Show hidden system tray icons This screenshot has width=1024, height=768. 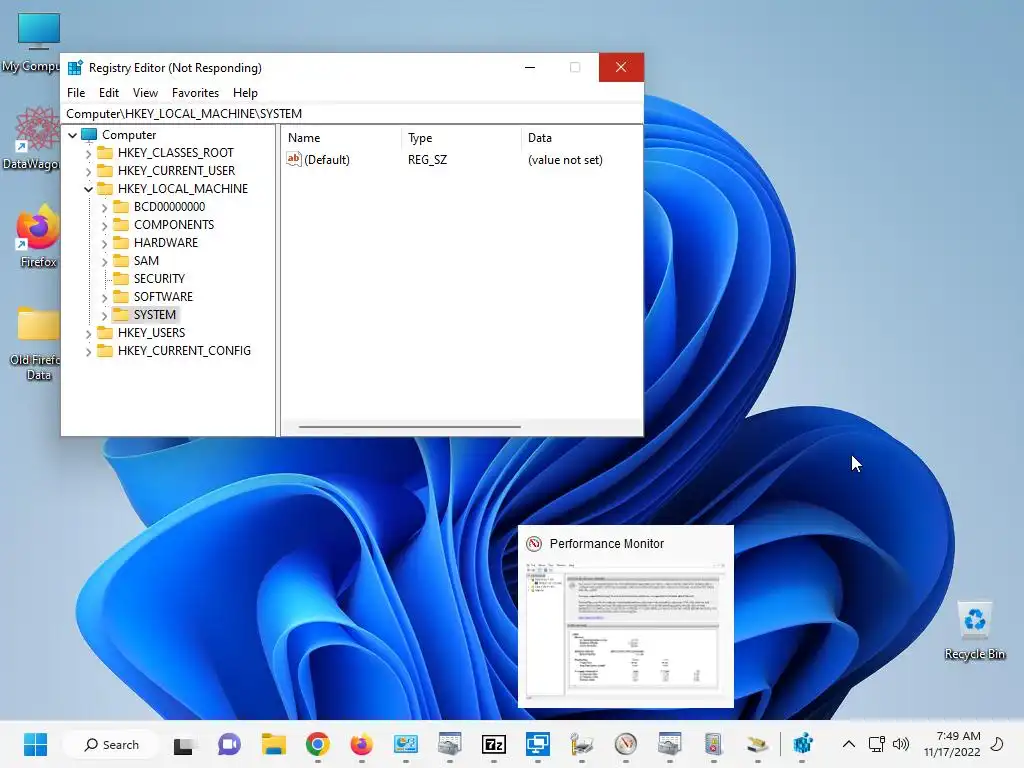click(848, 744)
